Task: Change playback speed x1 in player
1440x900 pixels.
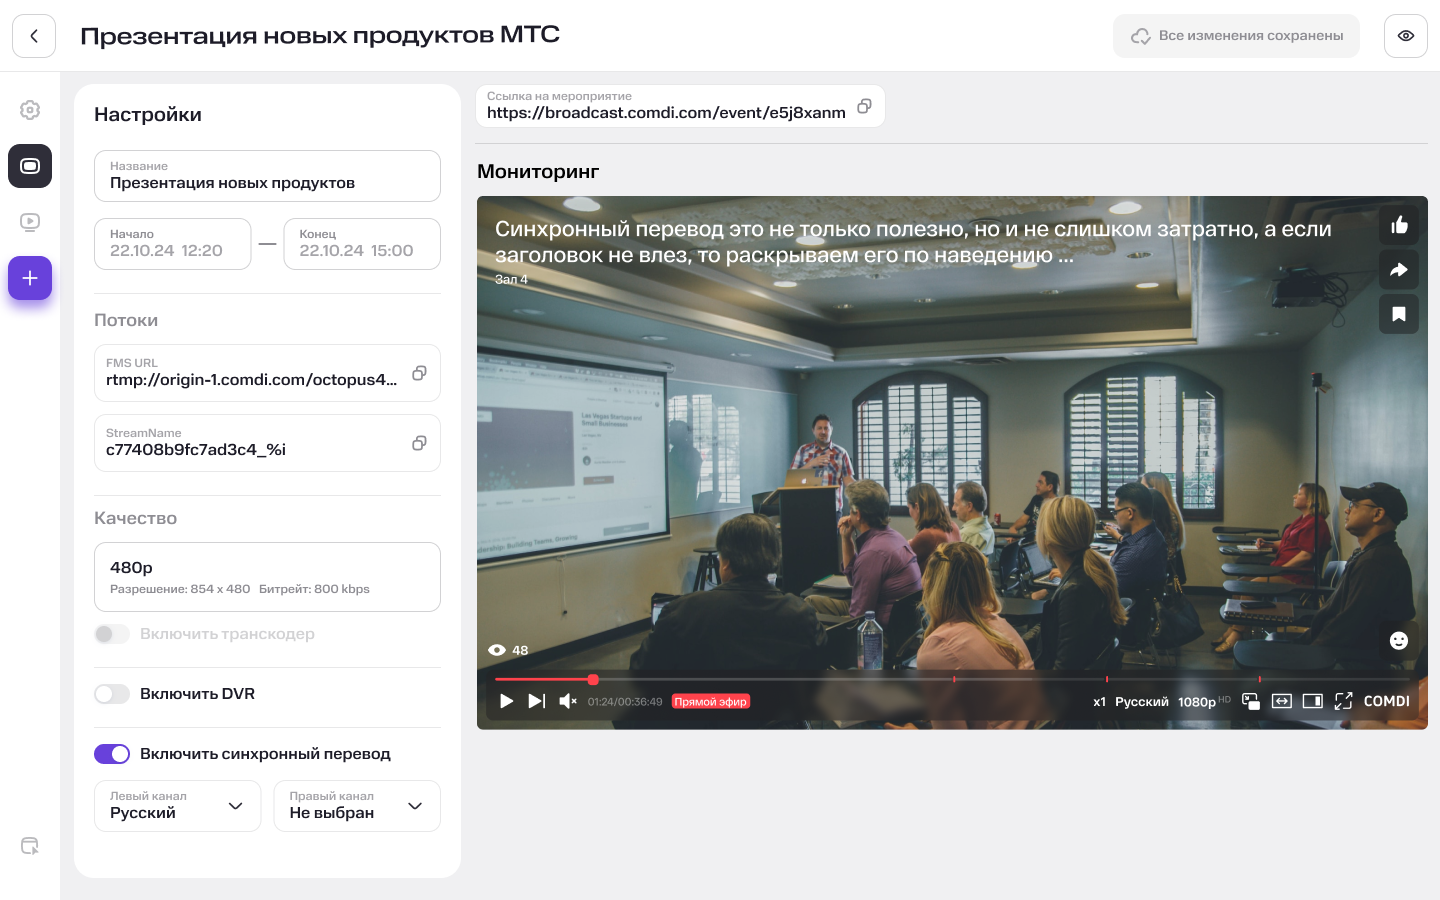Action: 1099,702
